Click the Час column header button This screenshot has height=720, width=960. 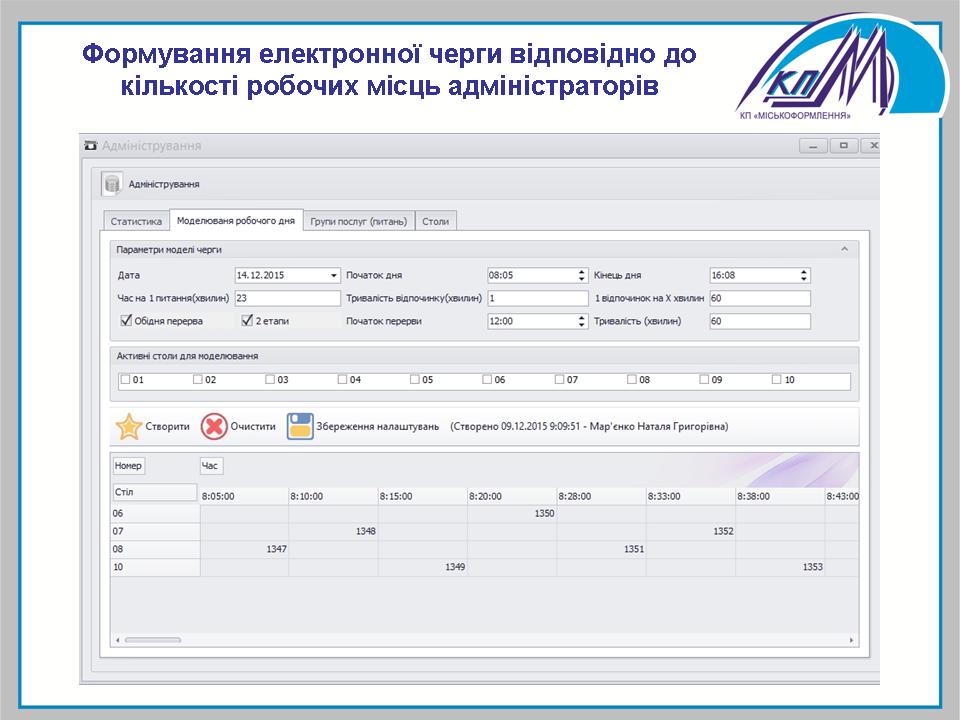point(210,466)
